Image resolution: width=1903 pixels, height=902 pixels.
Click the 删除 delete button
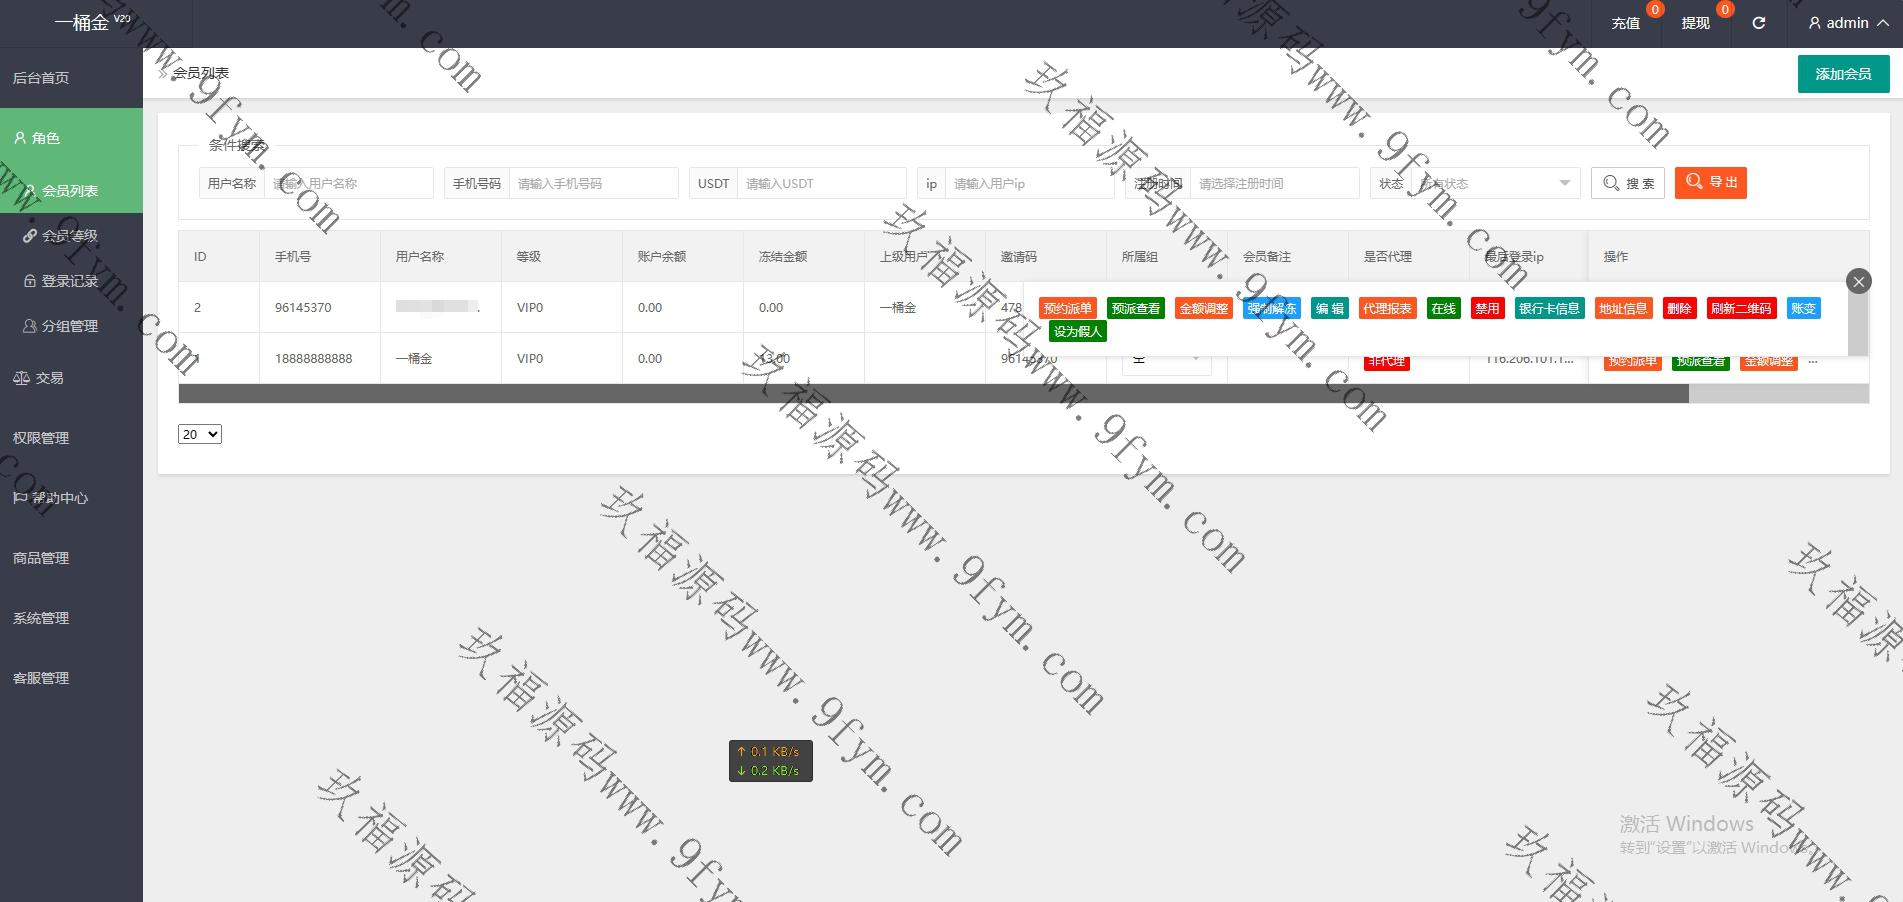point(1679,308)
